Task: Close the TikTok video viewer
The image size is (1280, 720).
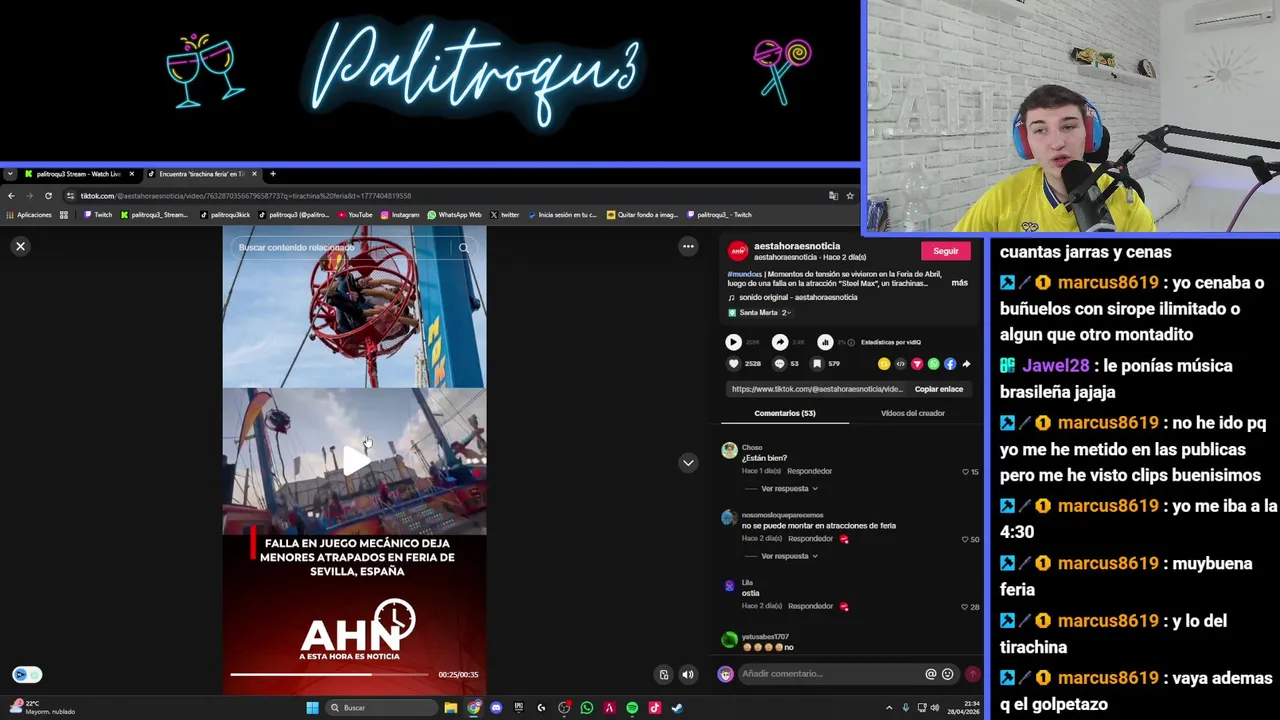Action: click(x=20, y=246)
